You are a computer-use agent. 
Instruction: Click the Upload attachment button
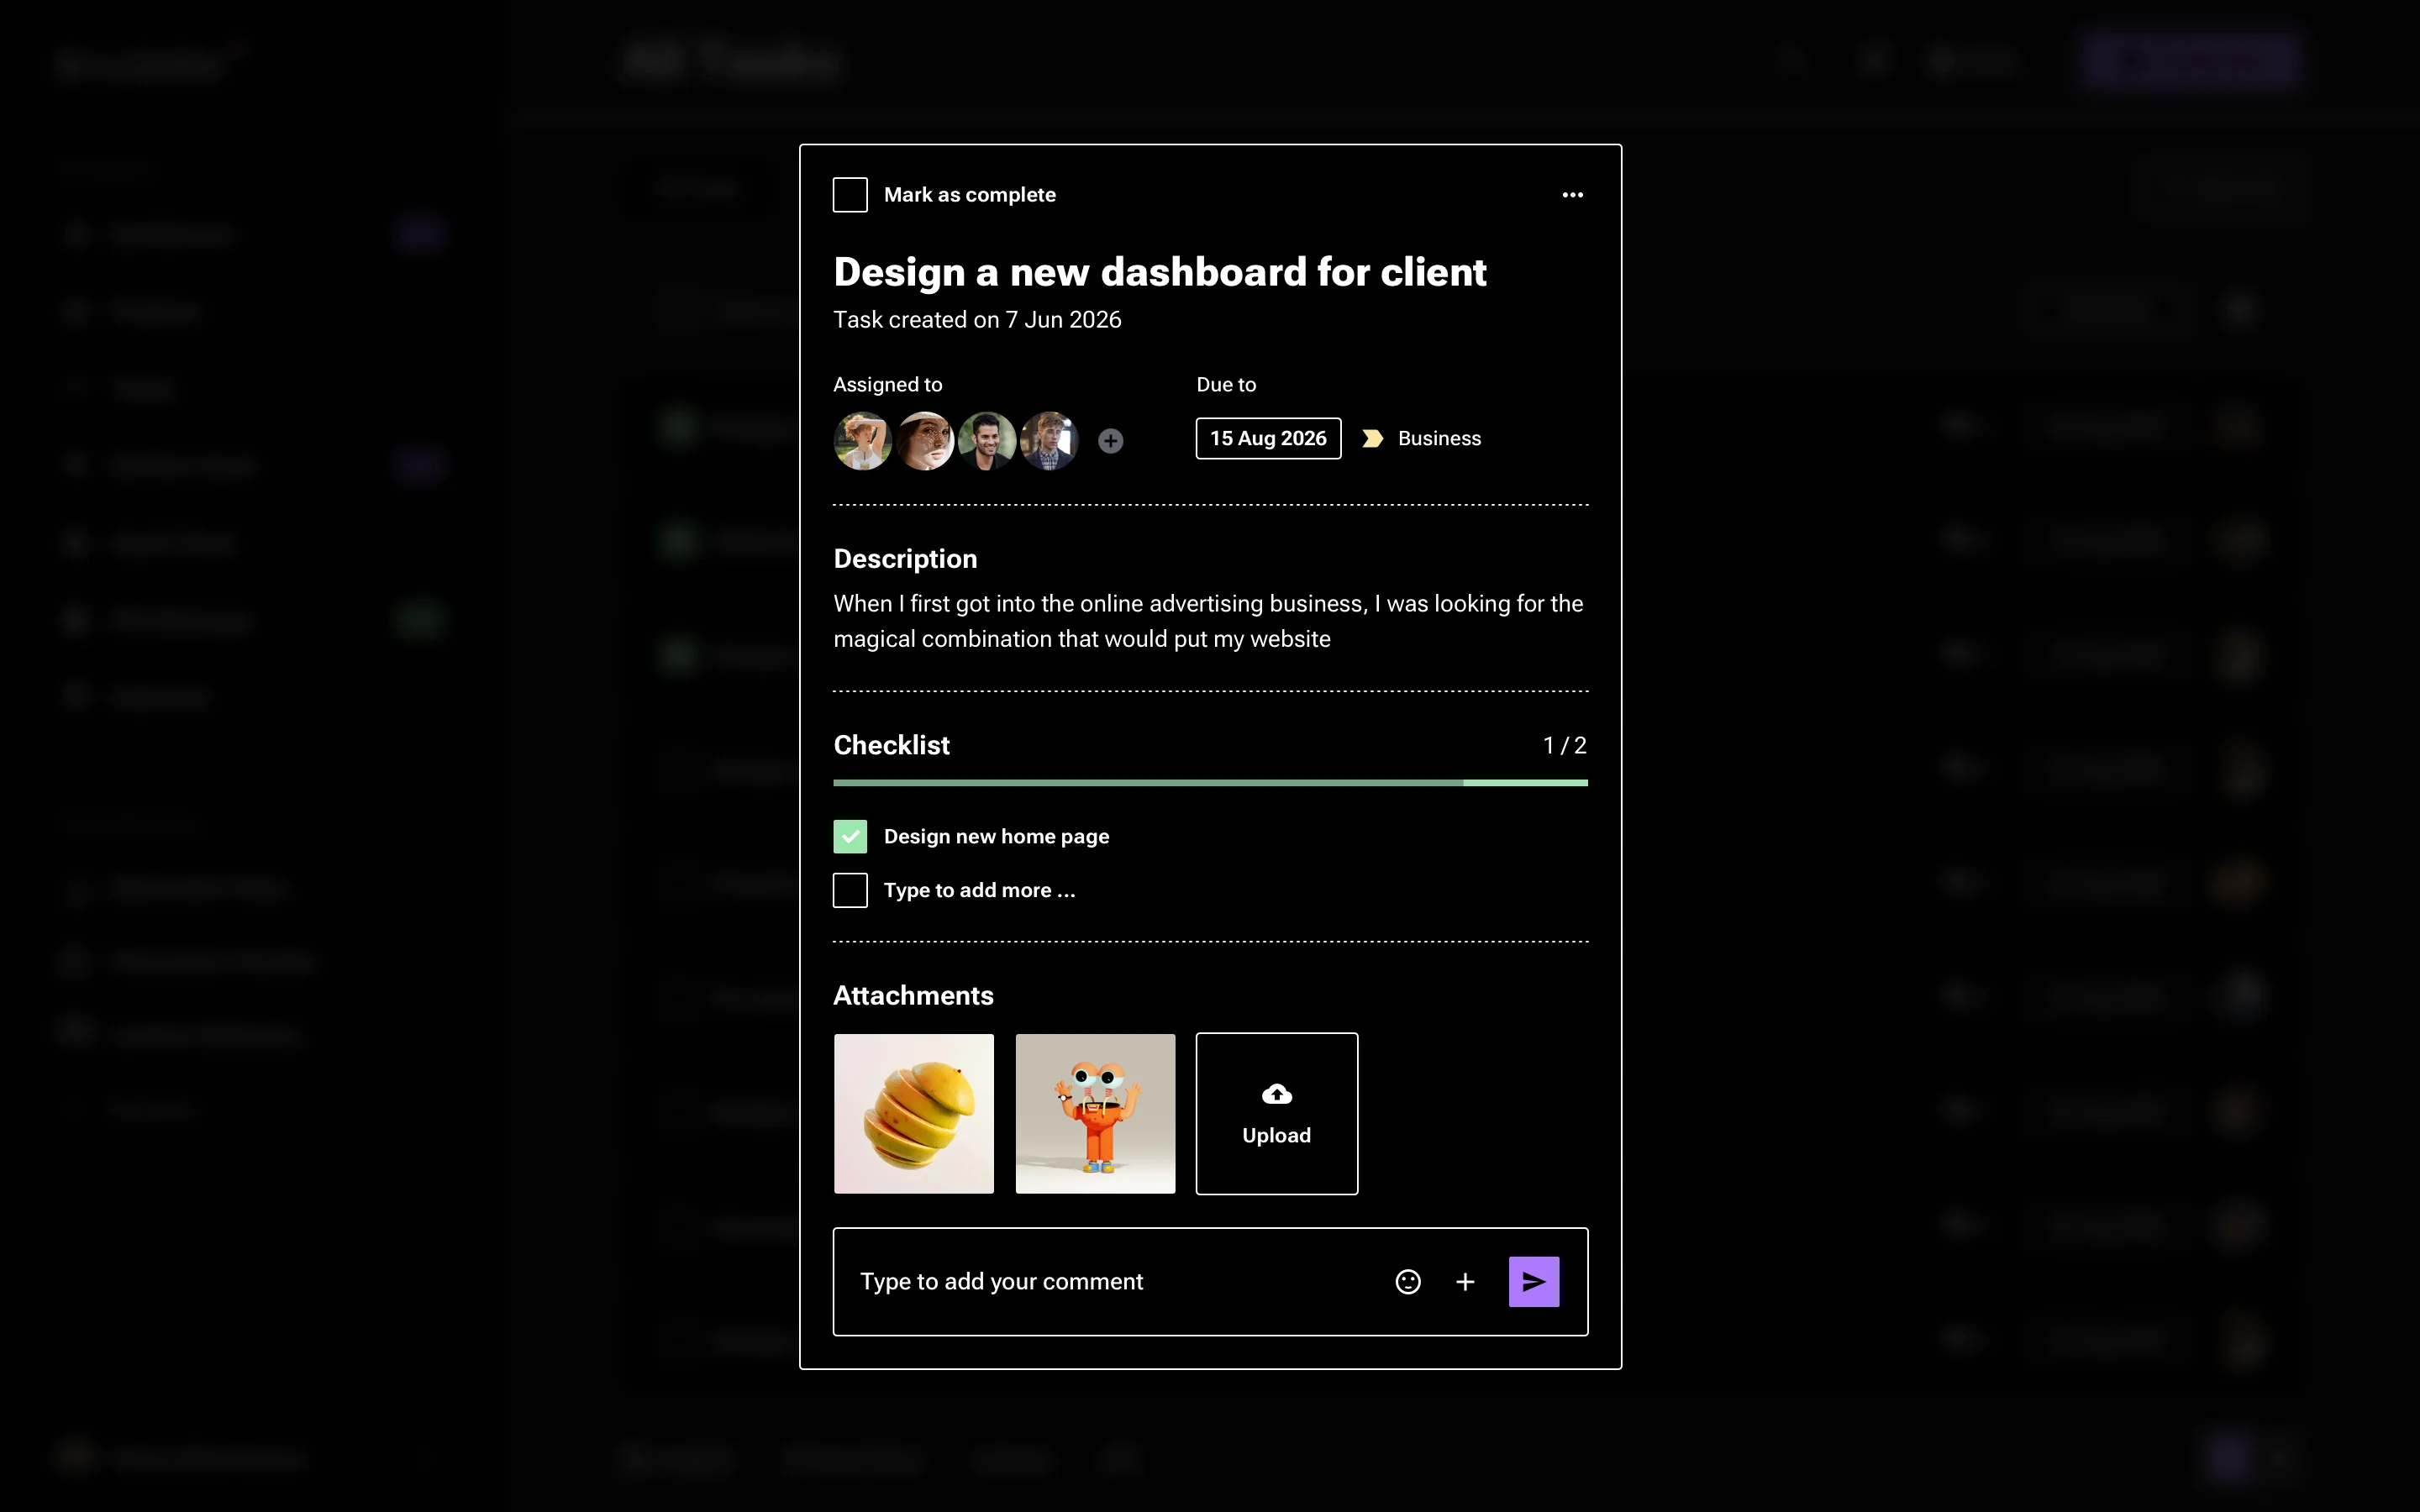pos(1277,1113)
